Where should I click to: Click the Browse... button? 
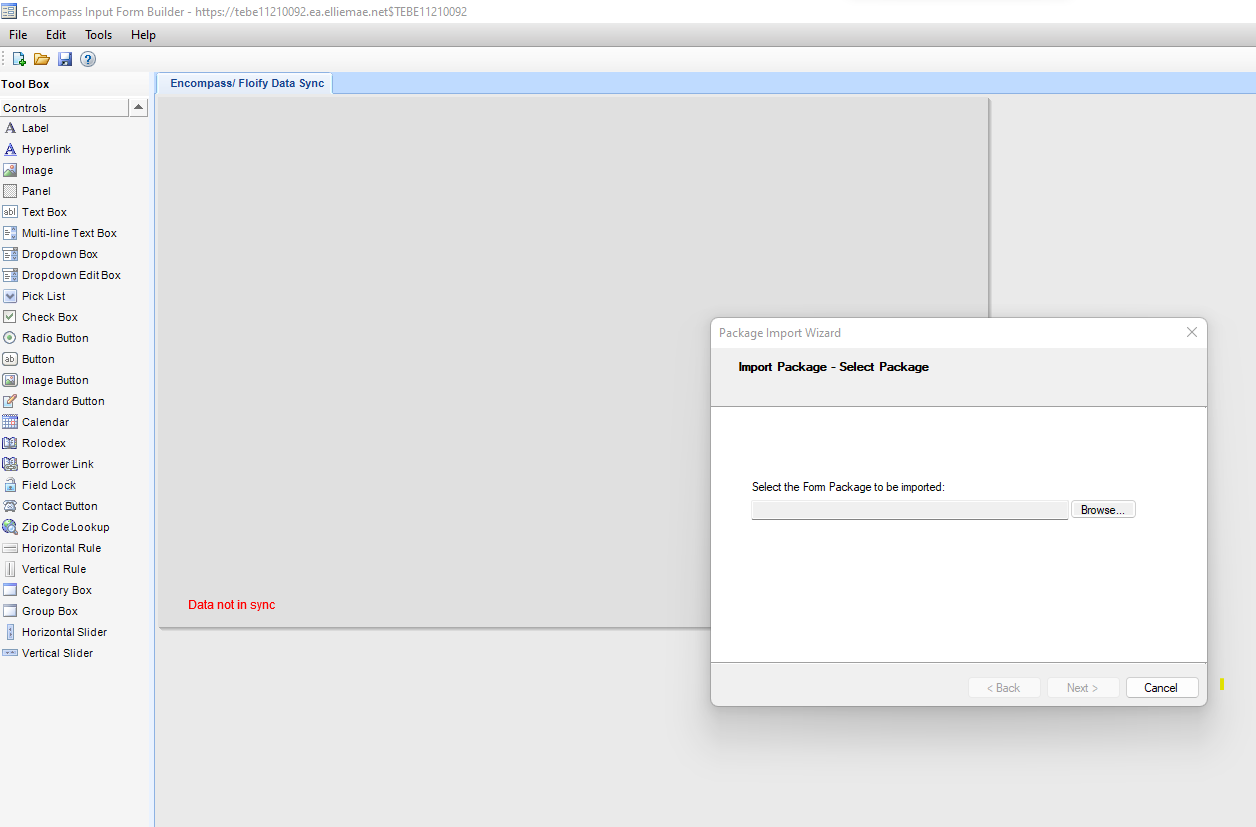pos(1102,510)
